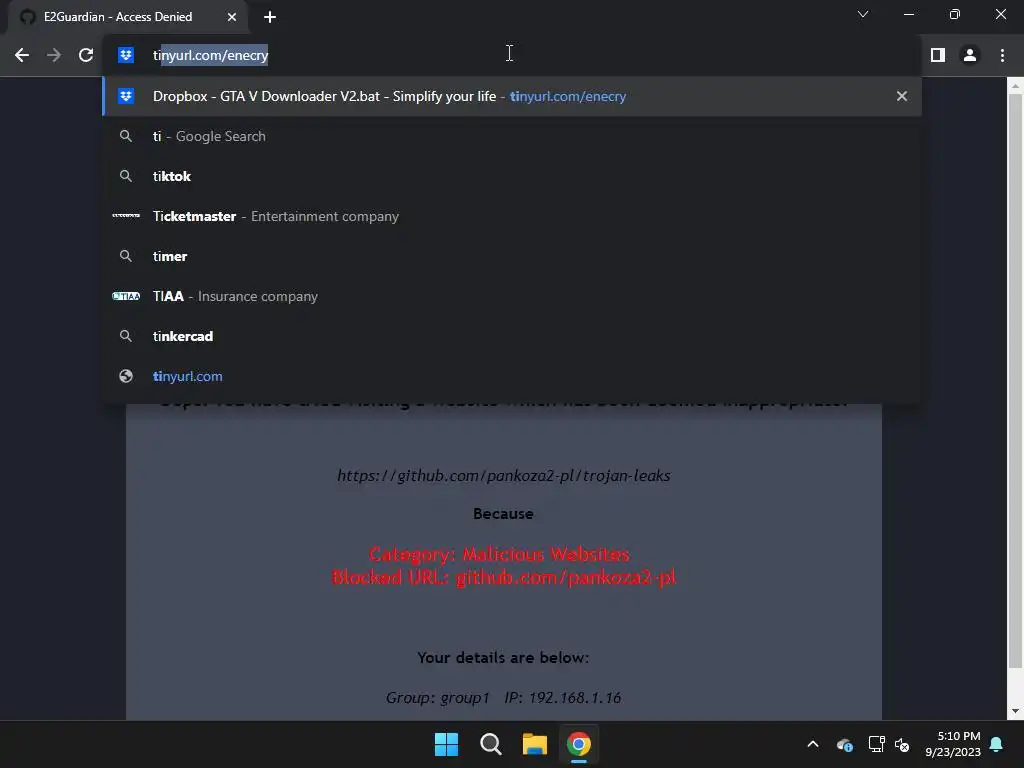Remove the Dropbox suggestion with the X

tap(902, 97)
